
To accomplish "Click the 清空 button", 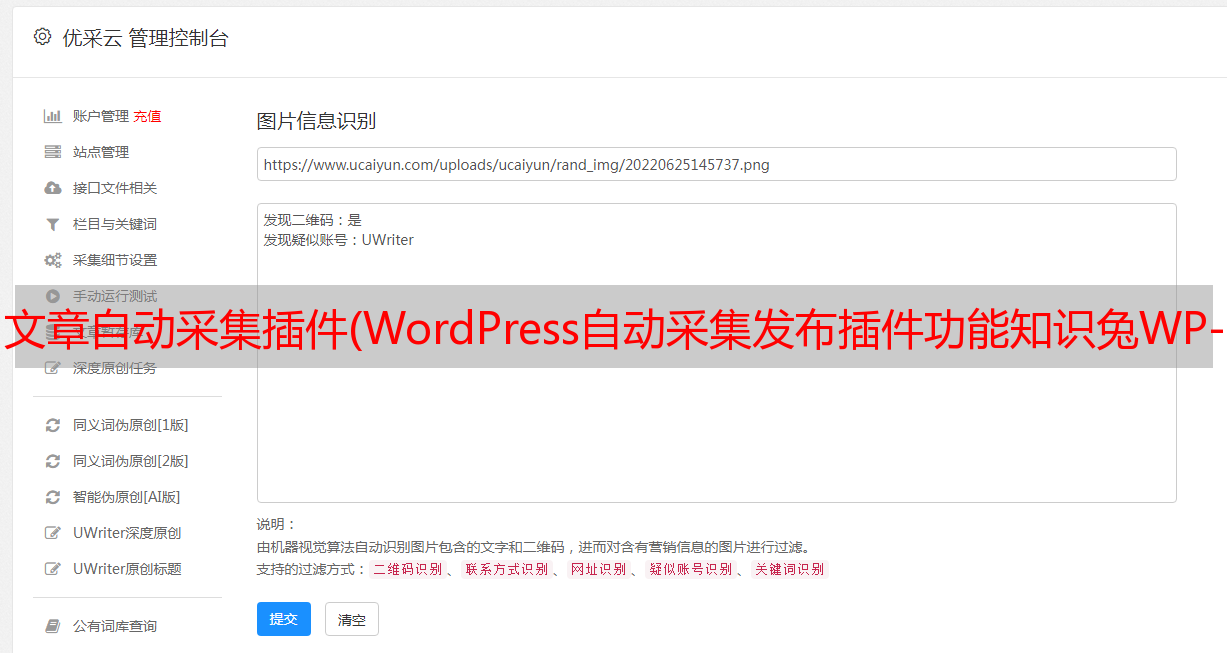I will [352, 620].
